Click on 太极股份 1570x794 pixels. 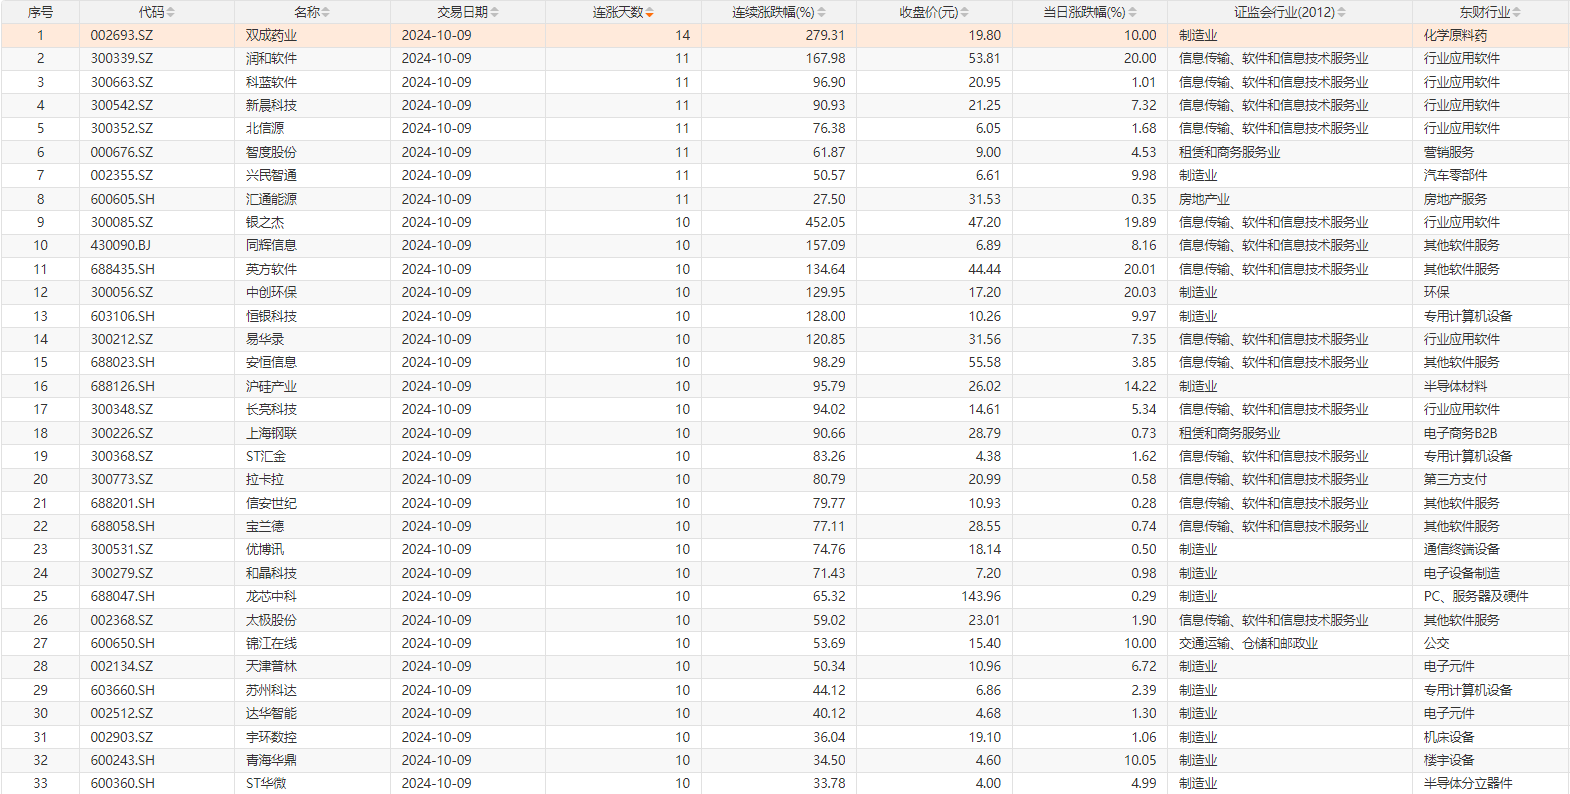[x=271, y=620]
